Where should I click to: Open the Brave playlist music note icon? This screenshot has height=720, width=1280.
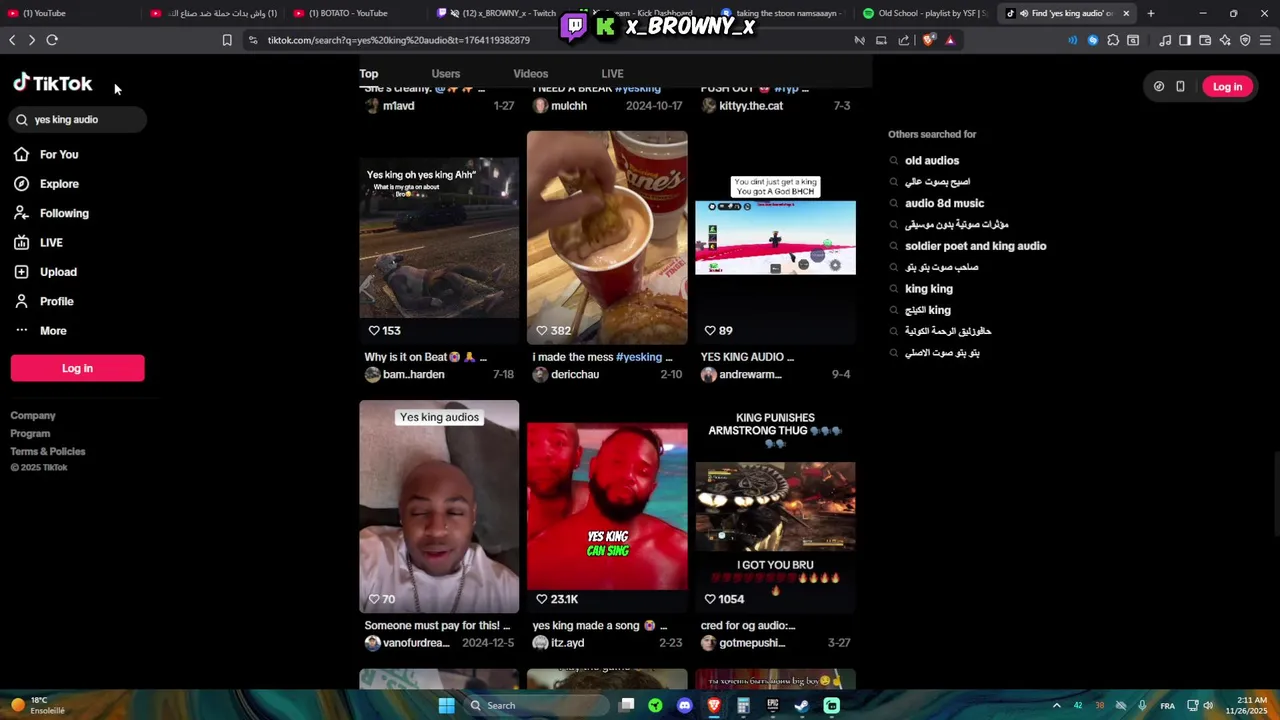[x=1165, y=40]
